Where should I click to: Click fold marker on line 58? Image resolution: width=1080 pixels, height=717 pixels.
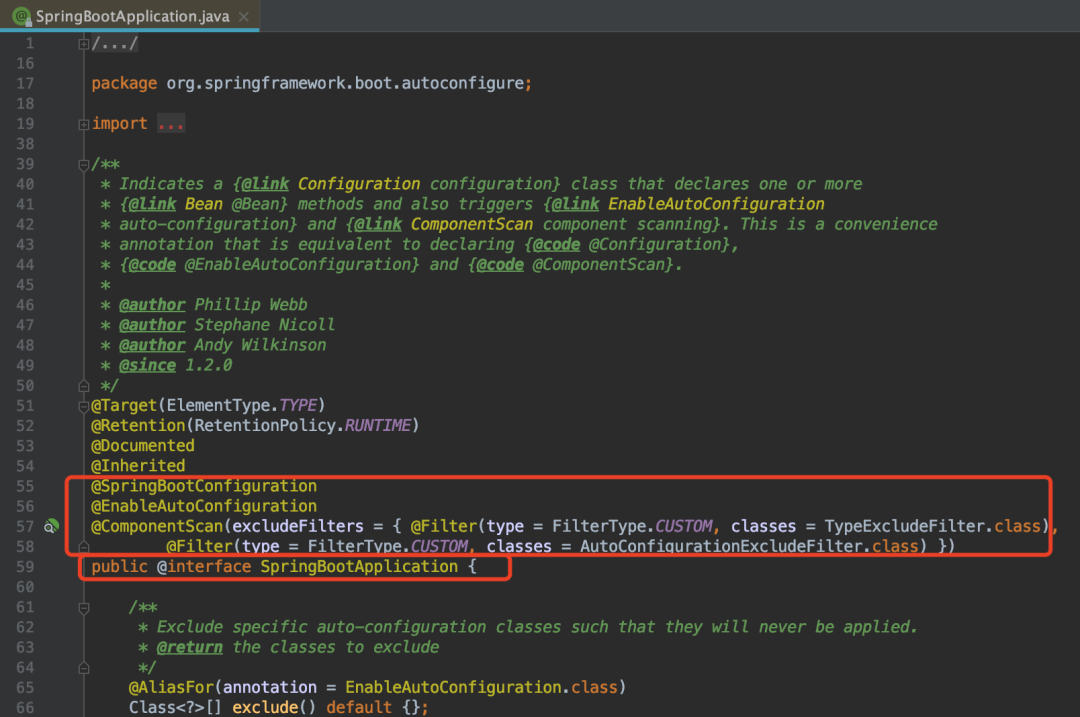coord(83,547)
